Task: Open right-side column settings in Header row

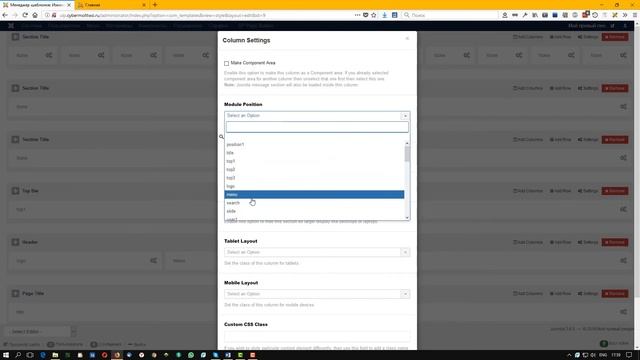Action: click(x=623, y=260)
